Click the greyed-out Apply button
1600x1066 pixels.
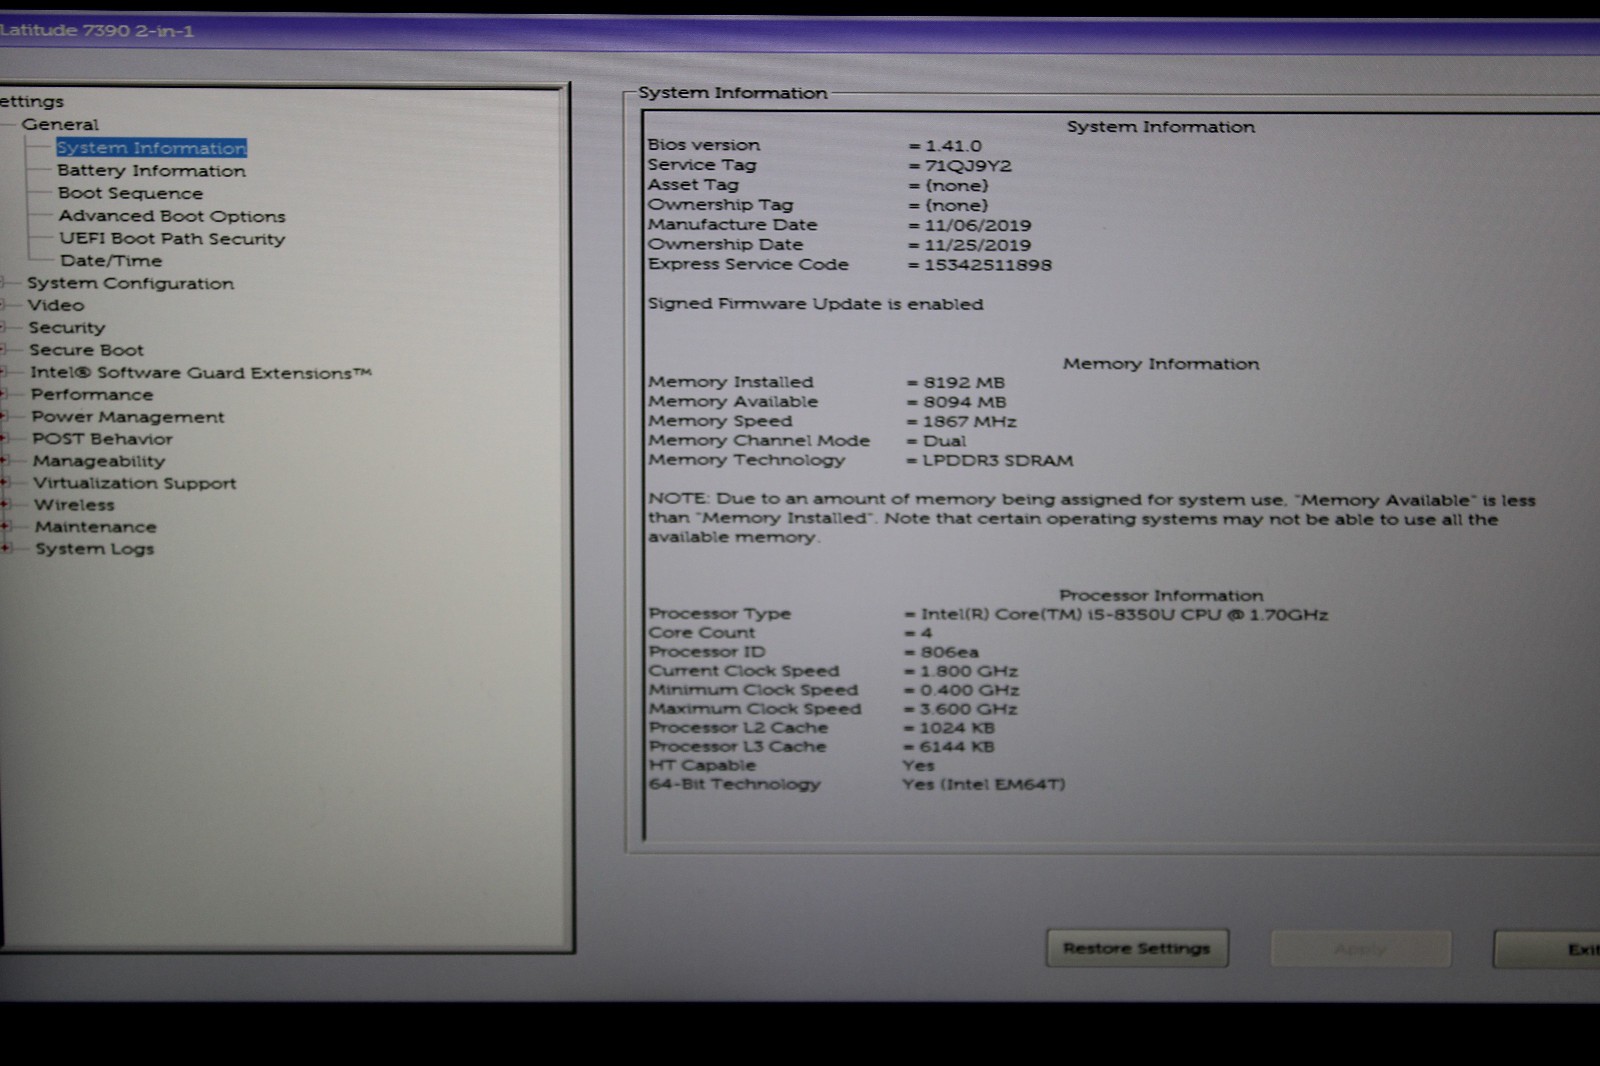[1360, 949]
